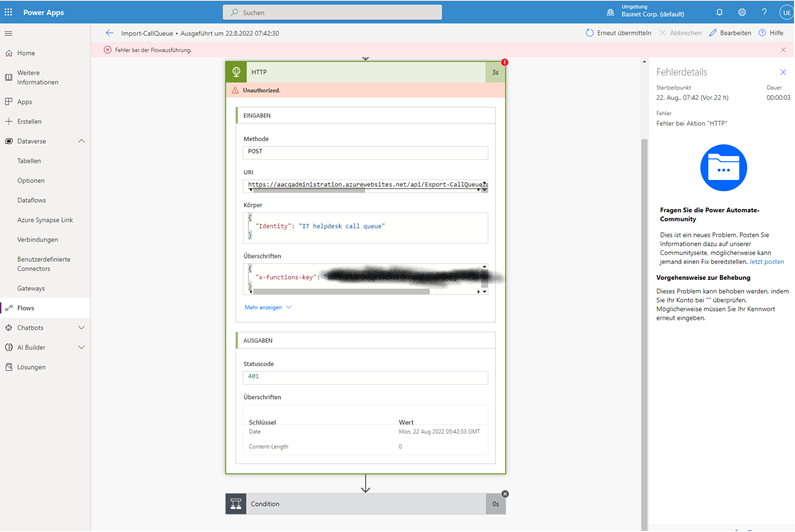The image size is (795, 532).
Task: Expand the AI Builder section chevron
Action: [81, 347]
